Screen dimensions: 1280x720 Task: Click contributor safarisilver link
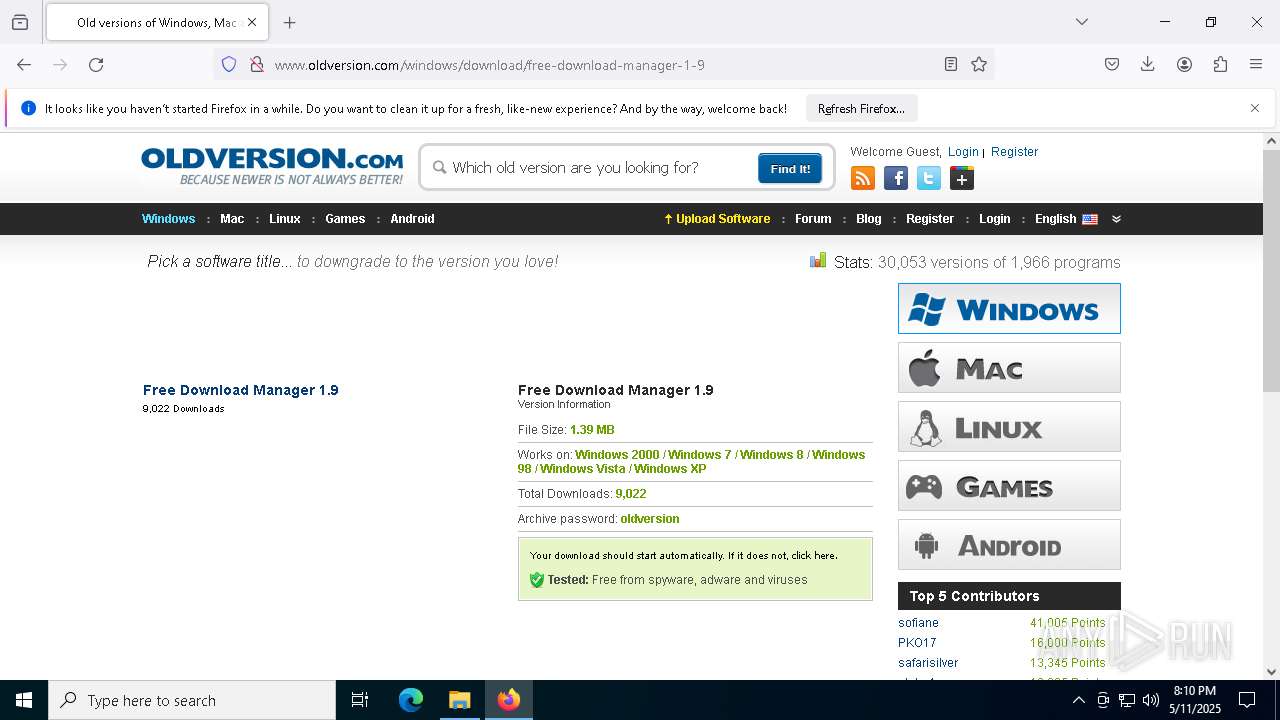tap(928, 663)
